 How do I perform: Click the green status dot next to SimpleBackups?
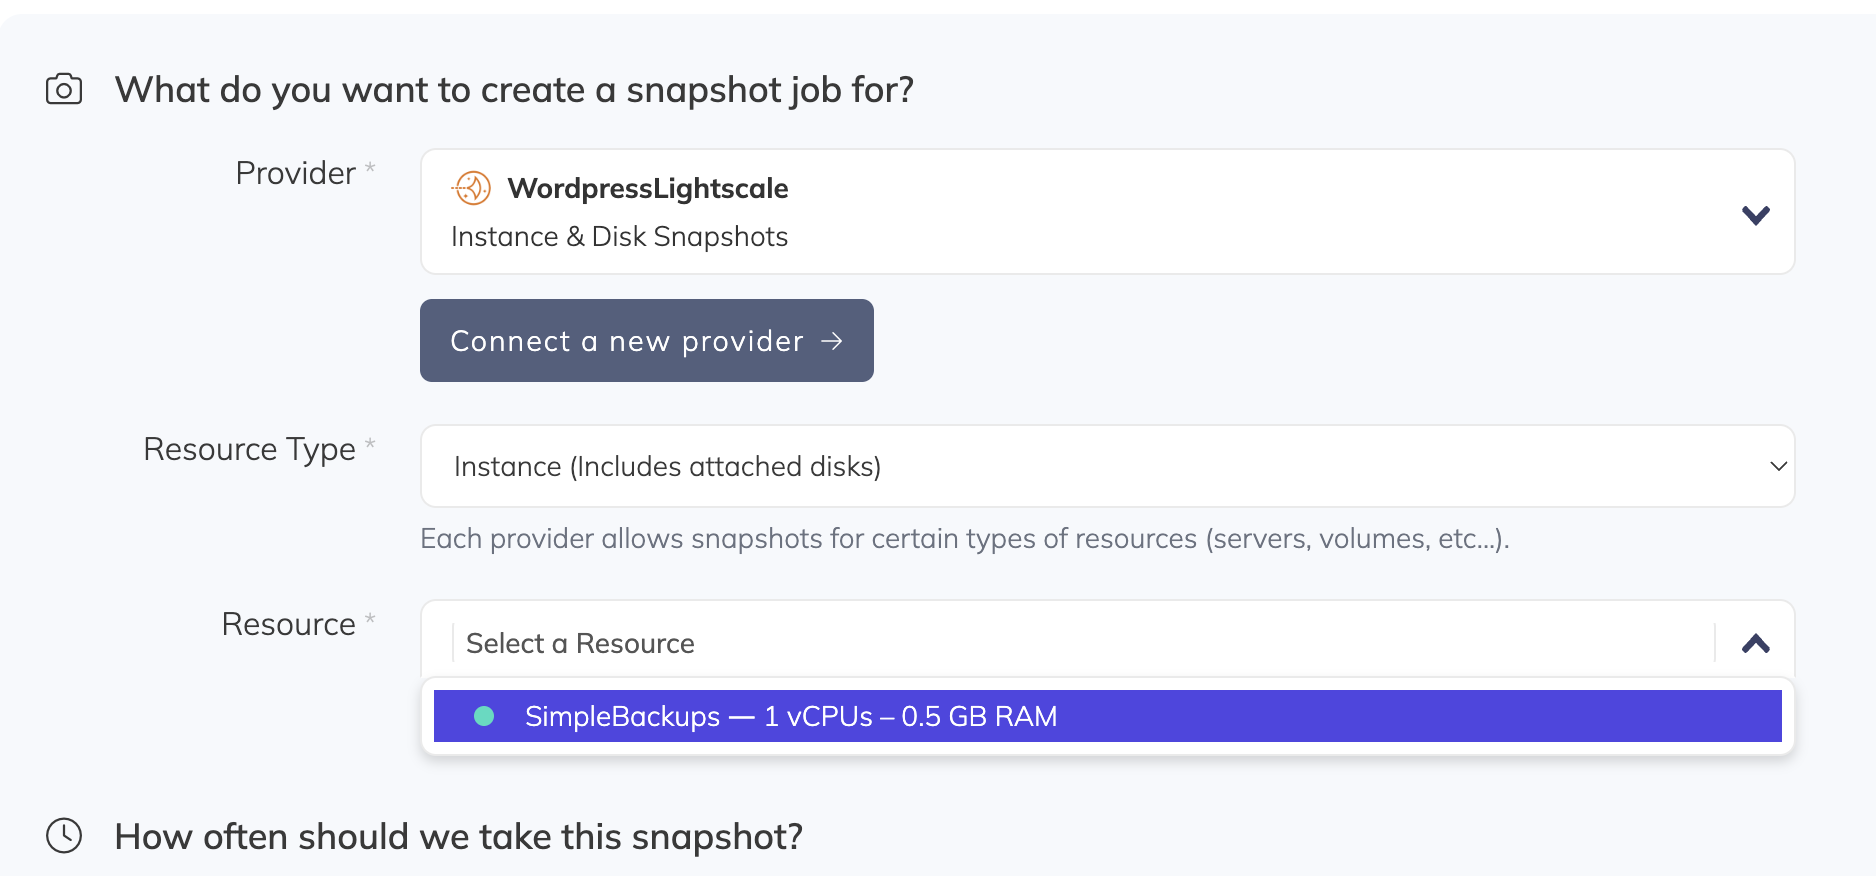485,716
